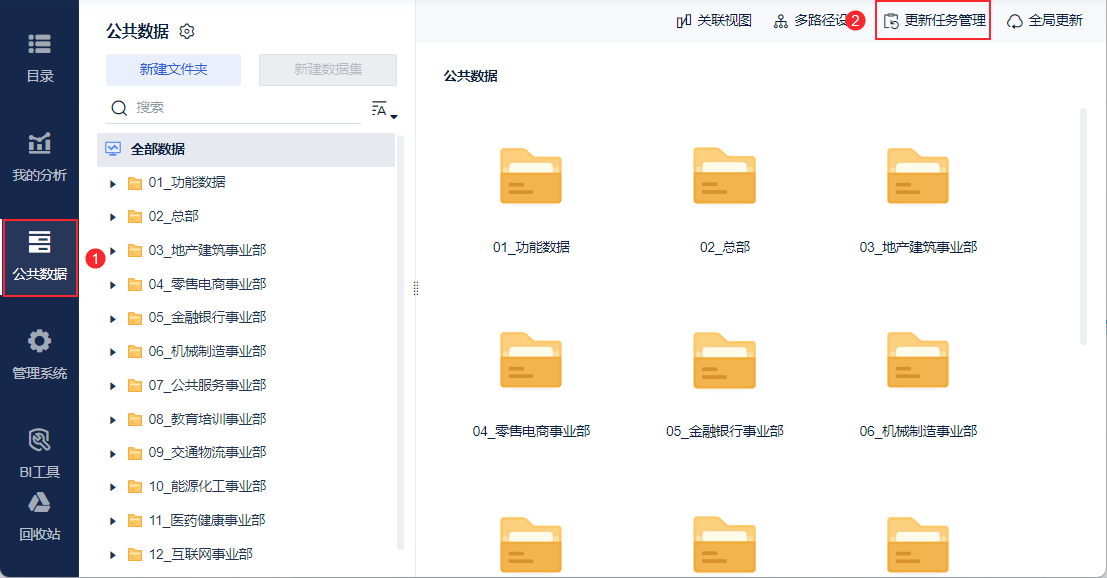Viewport: 1107px width, 578px height.
Task: Select 01_功能数据 in the tree
Action: pos(187,183)
